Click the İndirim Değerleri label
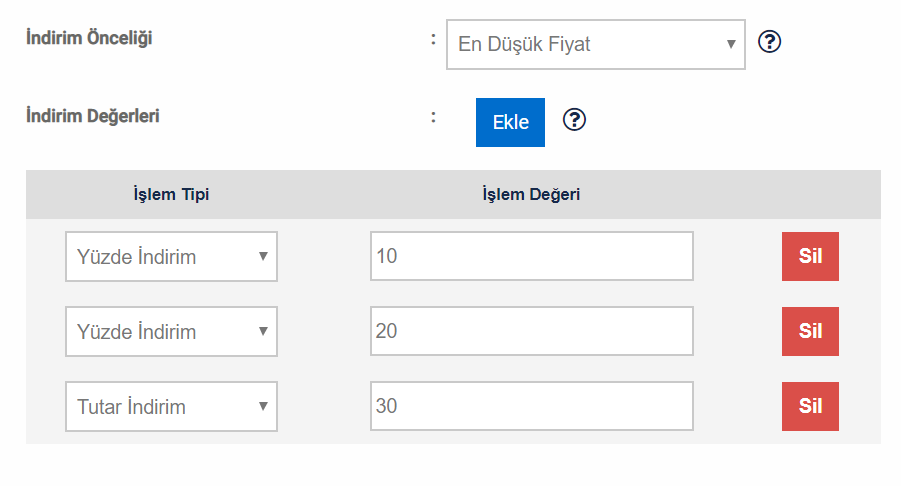Viewport: 901px width, 486px height. point(93,116)
